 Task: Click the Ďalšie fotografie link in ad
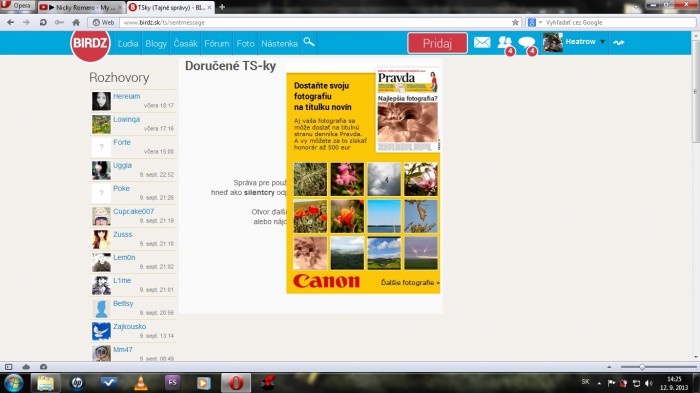click(x=410, y=283)
